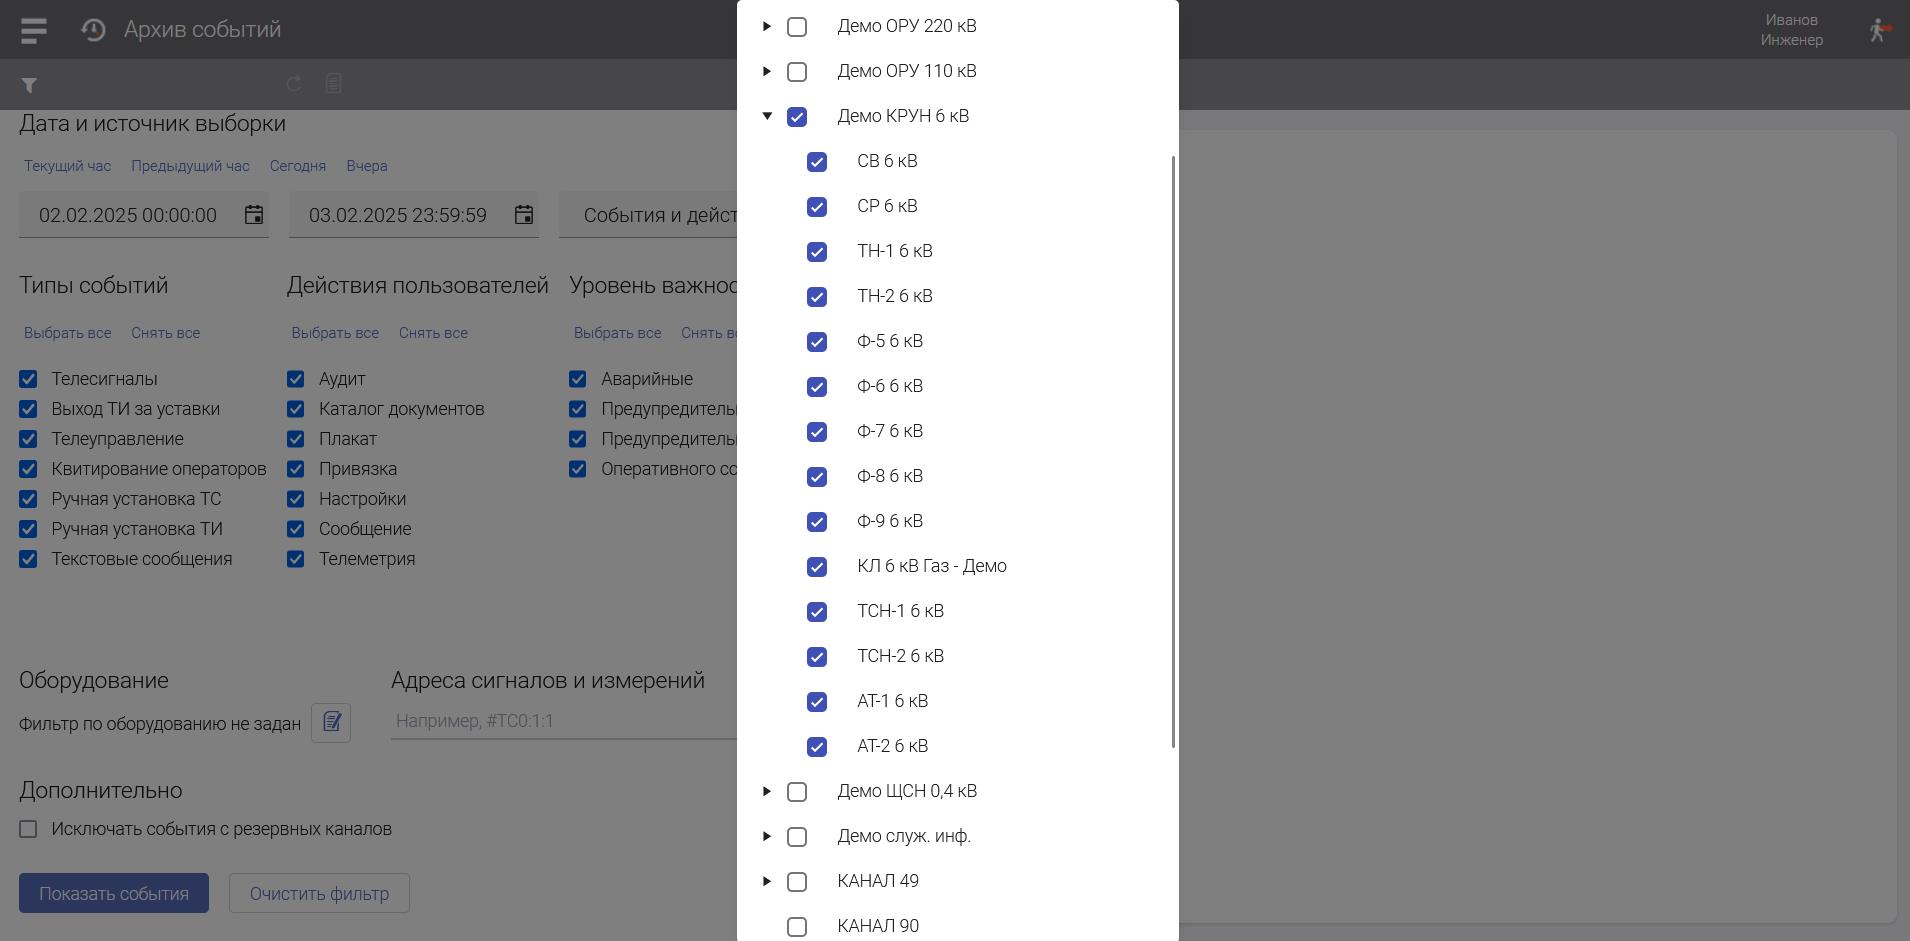This screenshot has height=941, width=1910.
Task: Click the Очистить фильтр button
Action: [x=319, y=893]
